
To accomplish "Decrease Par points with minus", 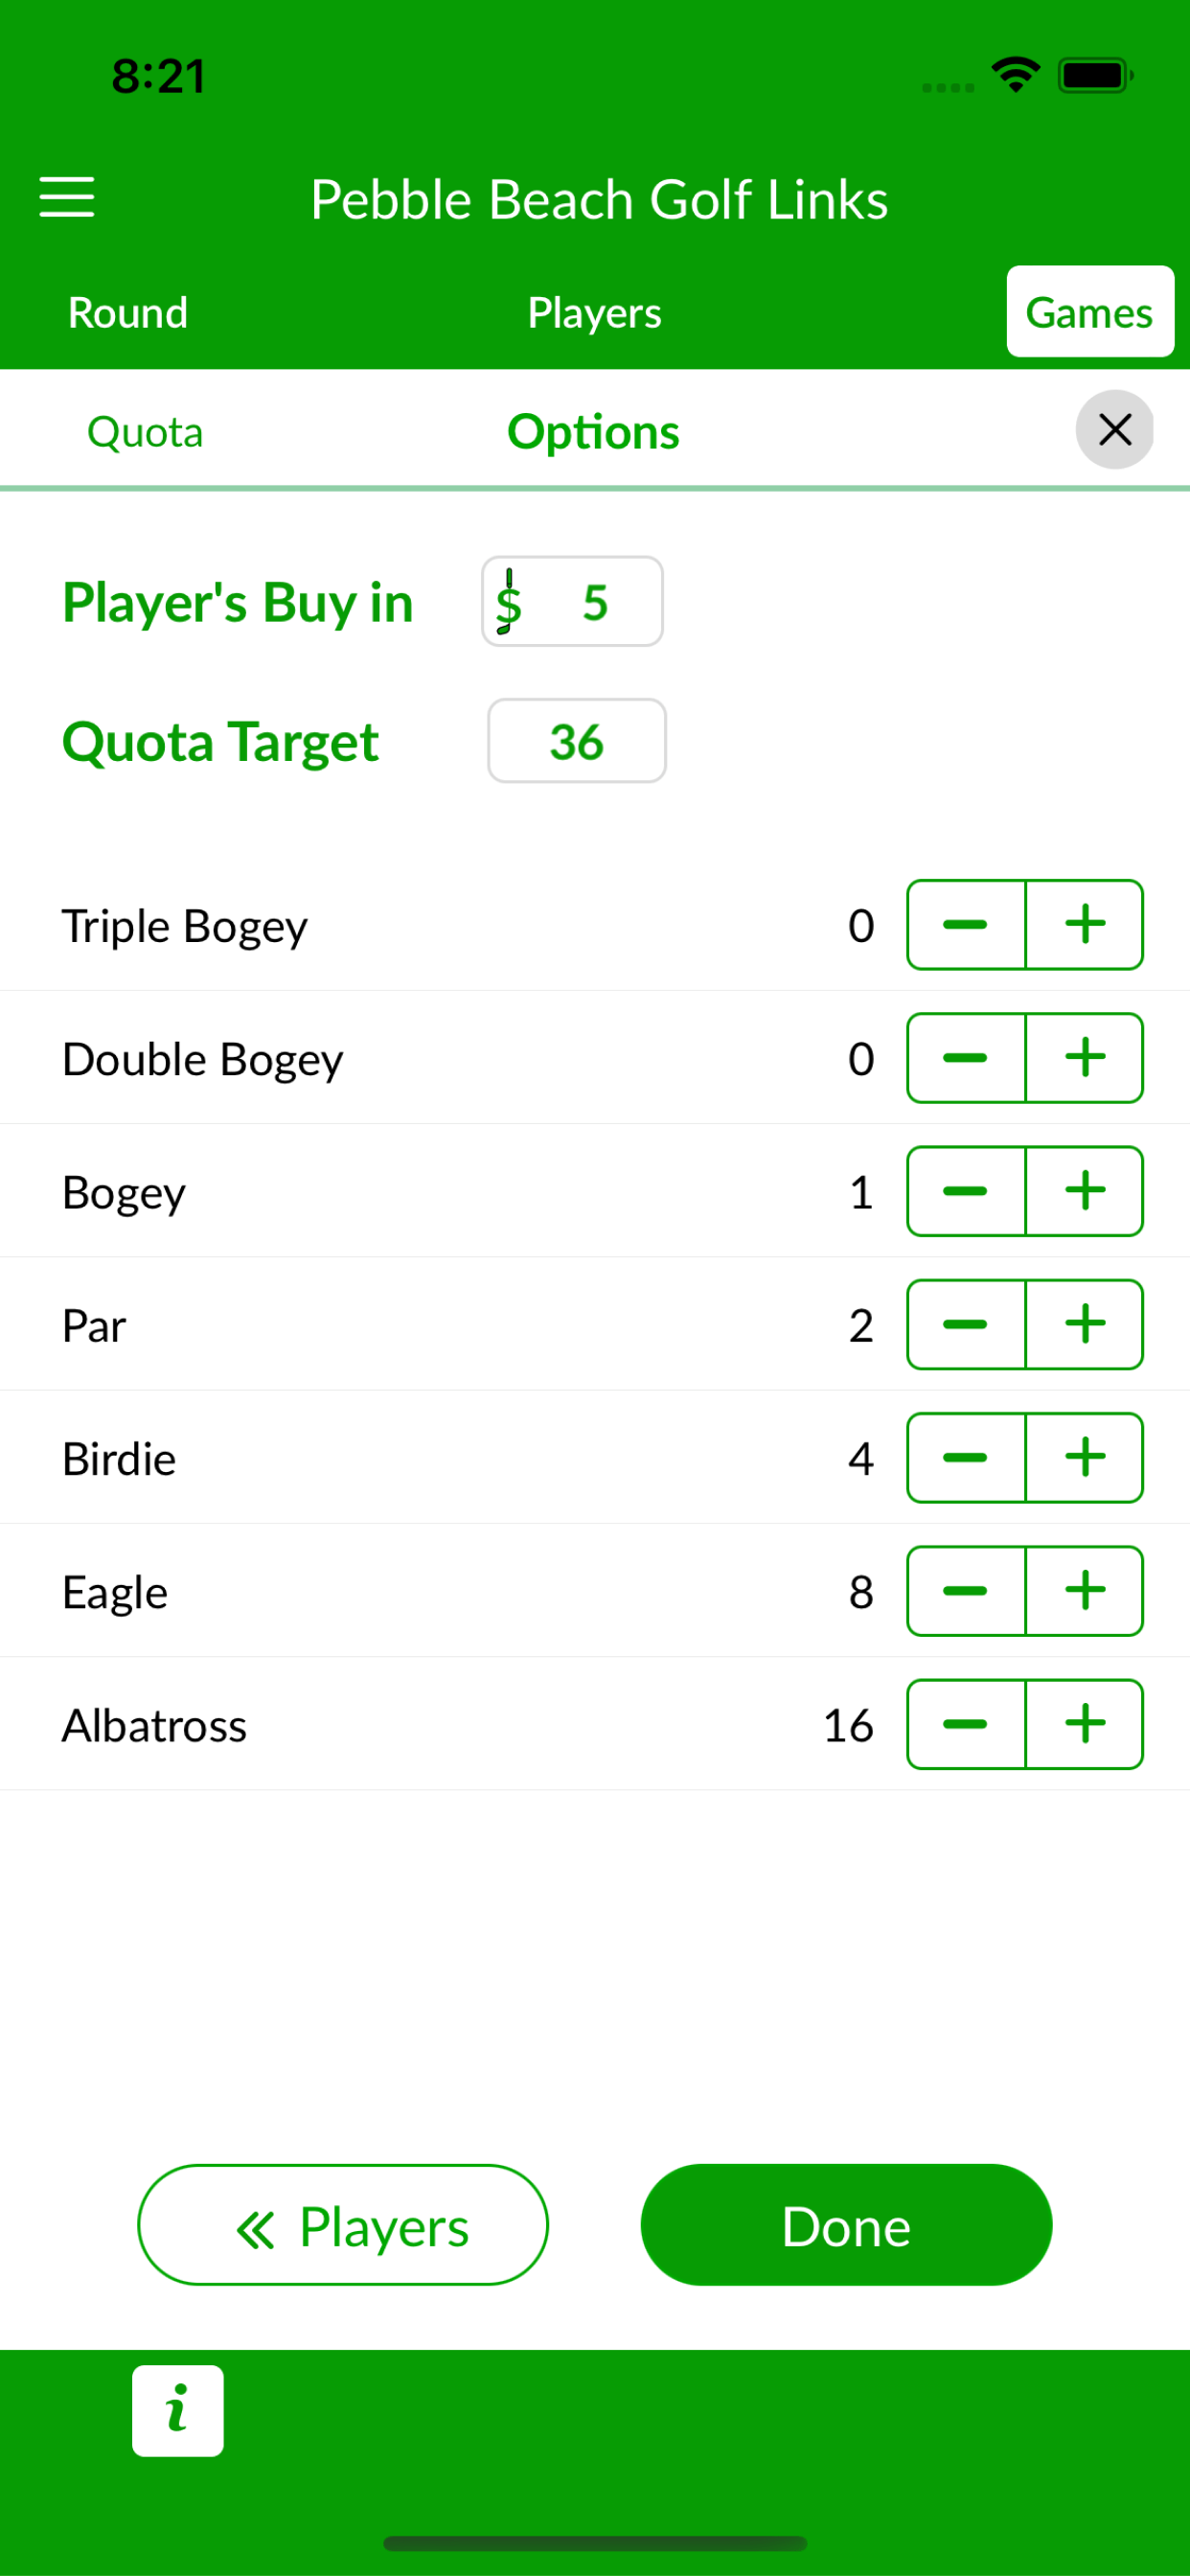I will [x=966, y=1324].
